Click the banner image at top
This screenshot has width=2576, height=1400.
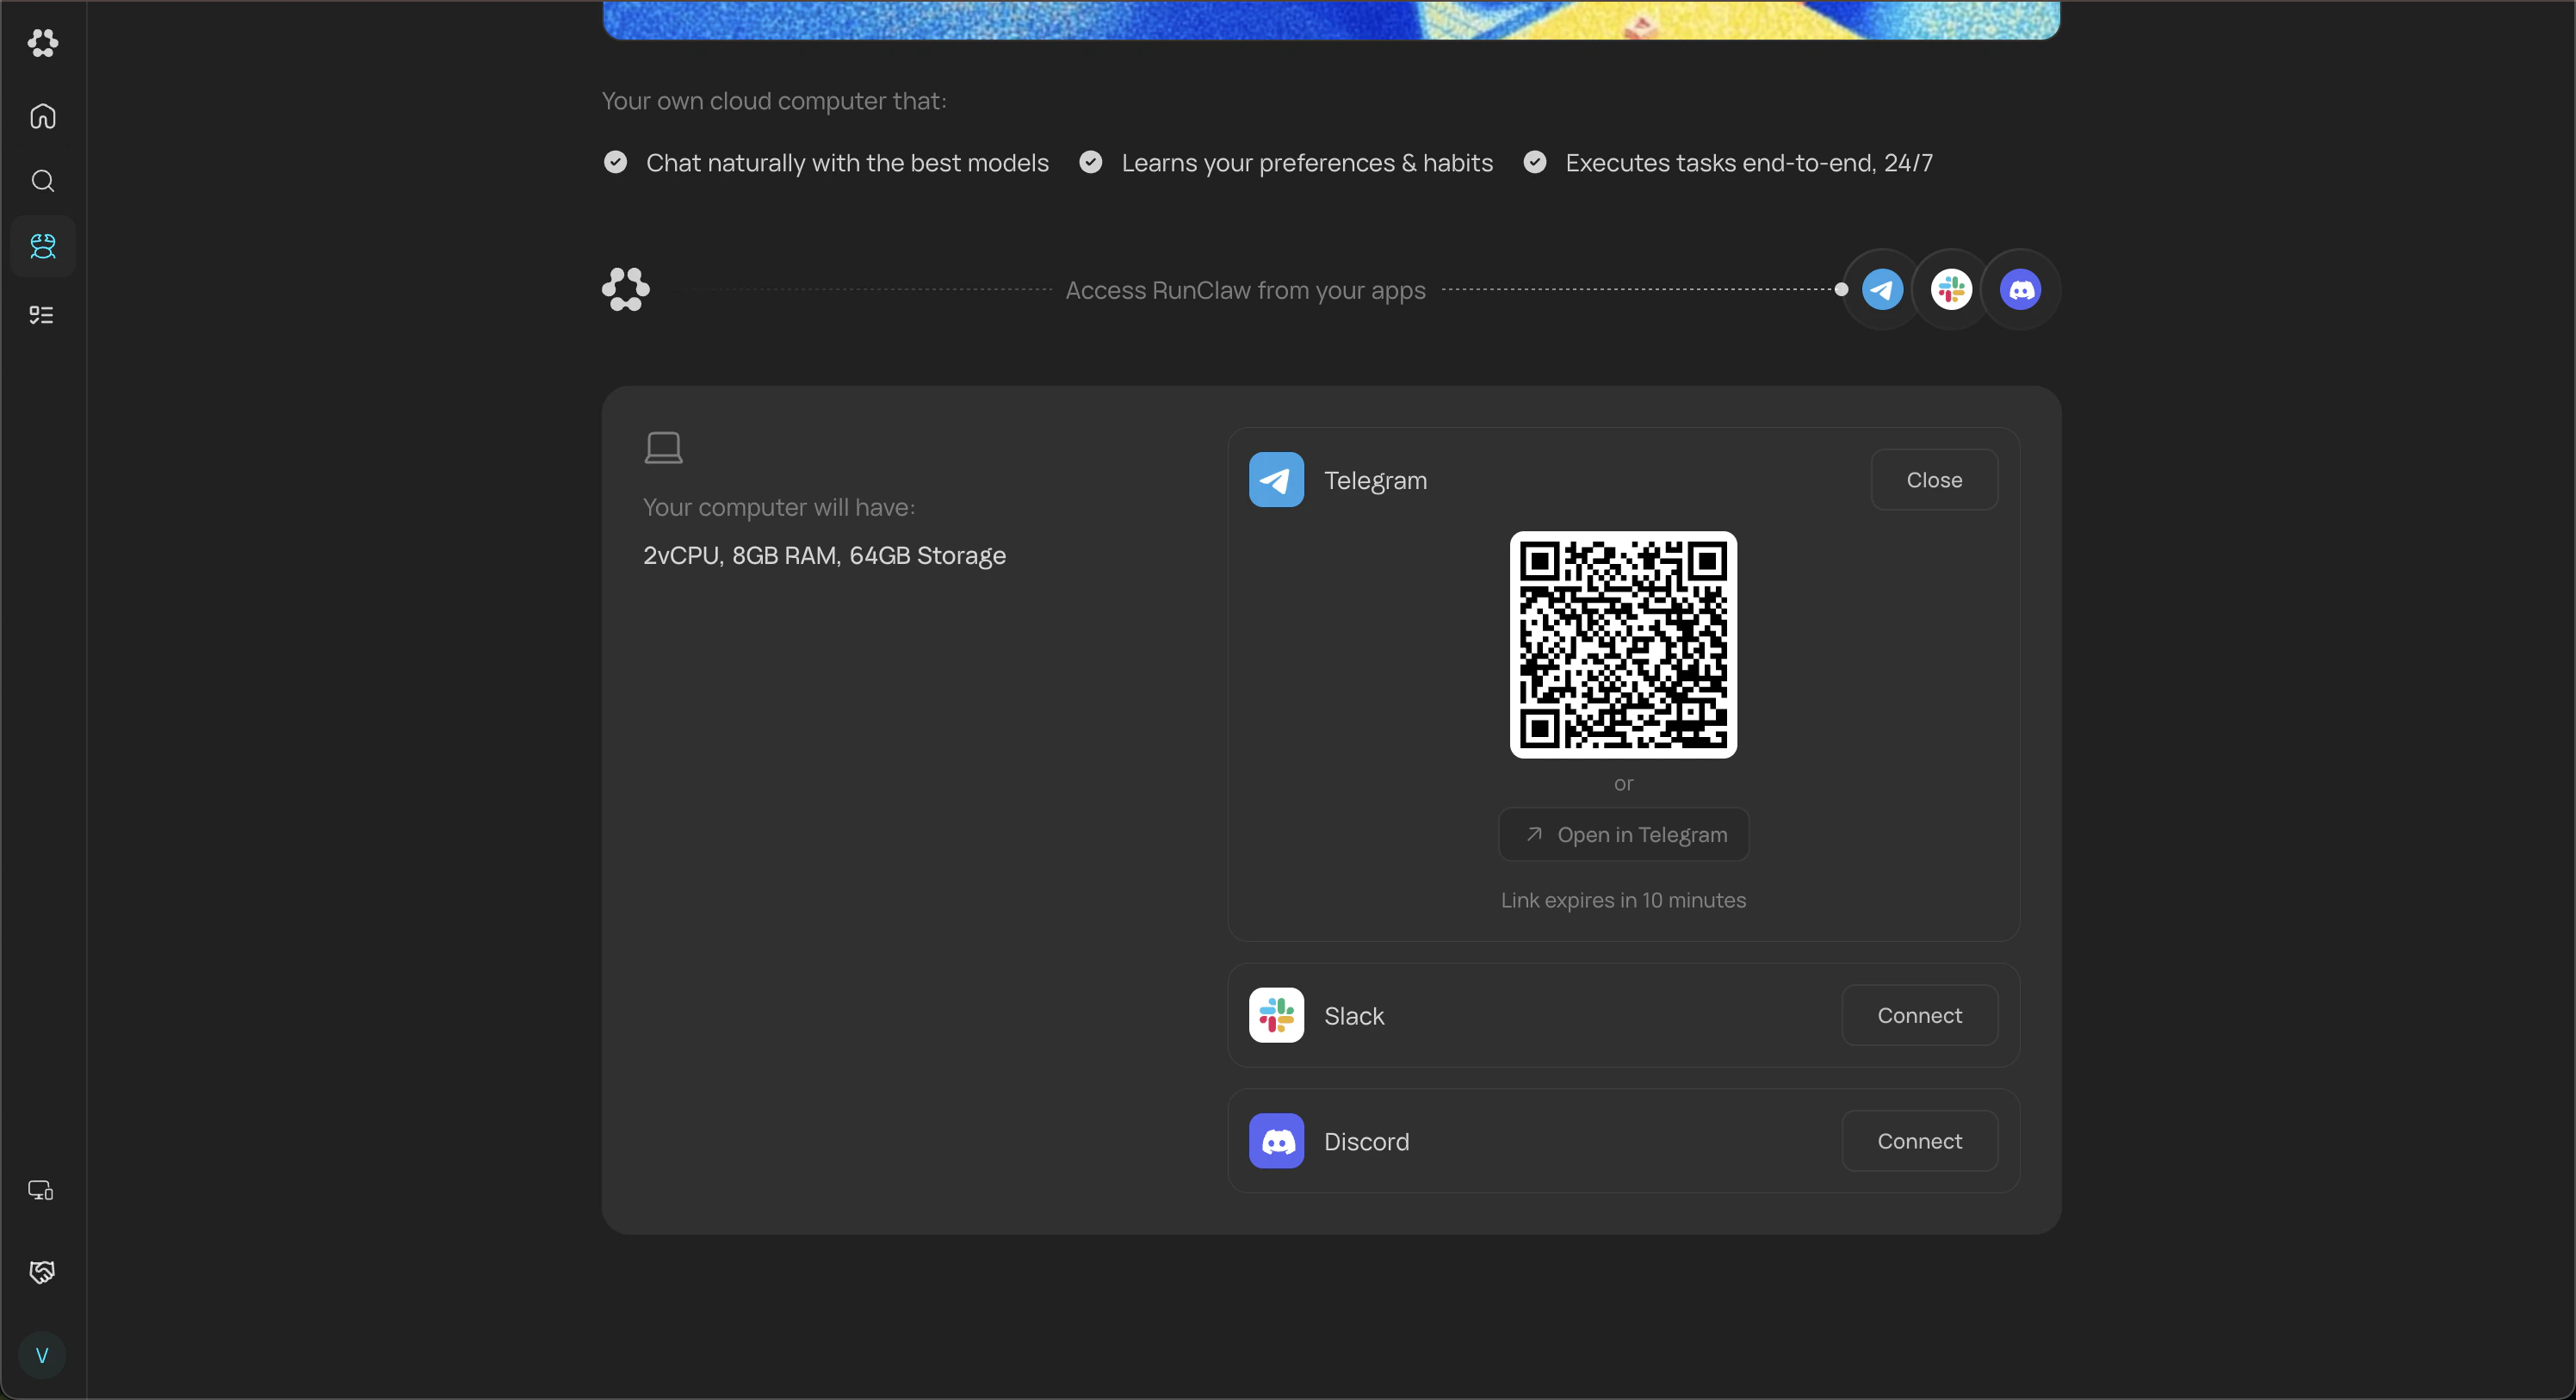tap(1331, 19)
